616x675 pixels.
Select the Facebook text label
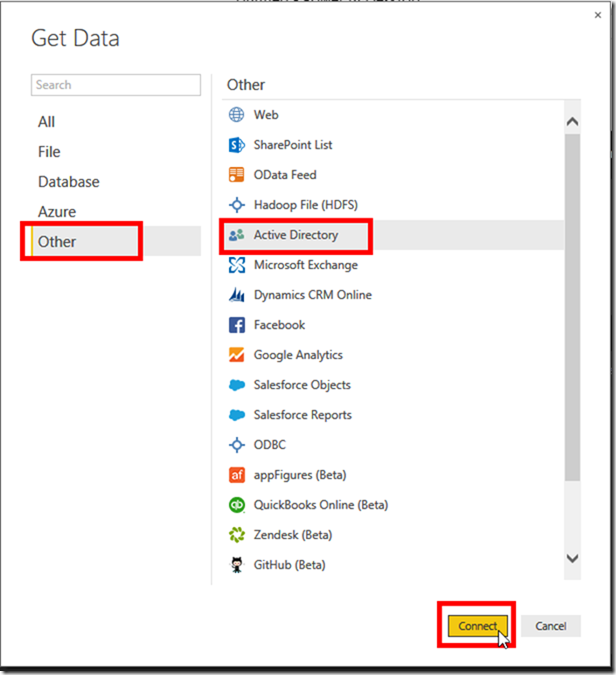pos(279,325)
